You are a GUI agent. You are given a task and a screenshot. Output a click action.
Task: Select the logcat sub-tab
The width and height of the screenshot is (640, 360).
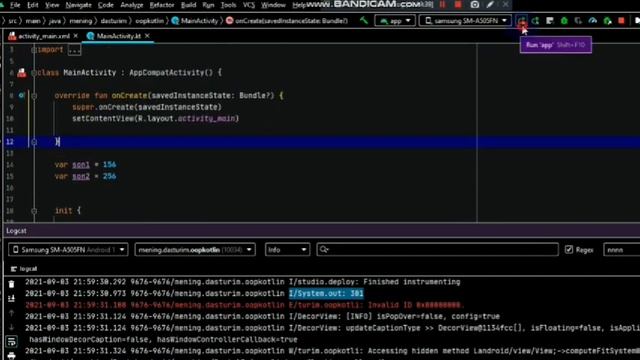[24, 269]
